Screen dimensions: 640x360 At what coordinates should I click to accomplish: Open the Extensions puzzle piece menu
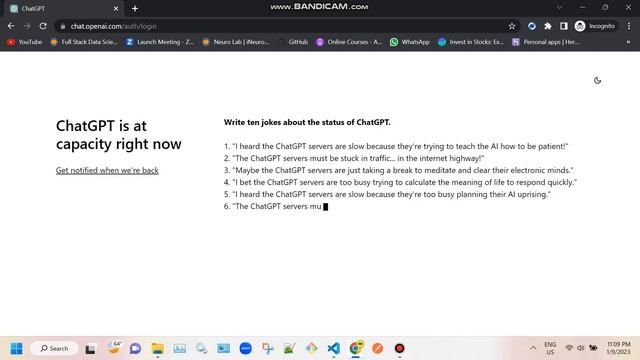(548, 26)
